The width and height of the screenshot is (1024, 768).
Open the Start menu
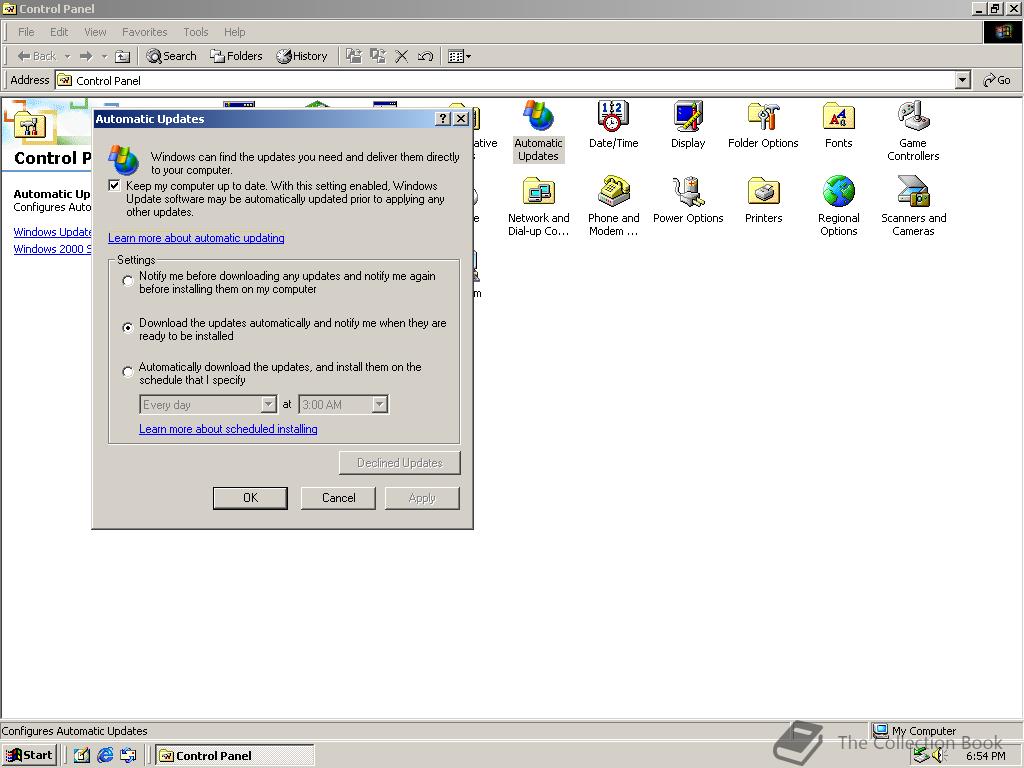tap(30, 756)
